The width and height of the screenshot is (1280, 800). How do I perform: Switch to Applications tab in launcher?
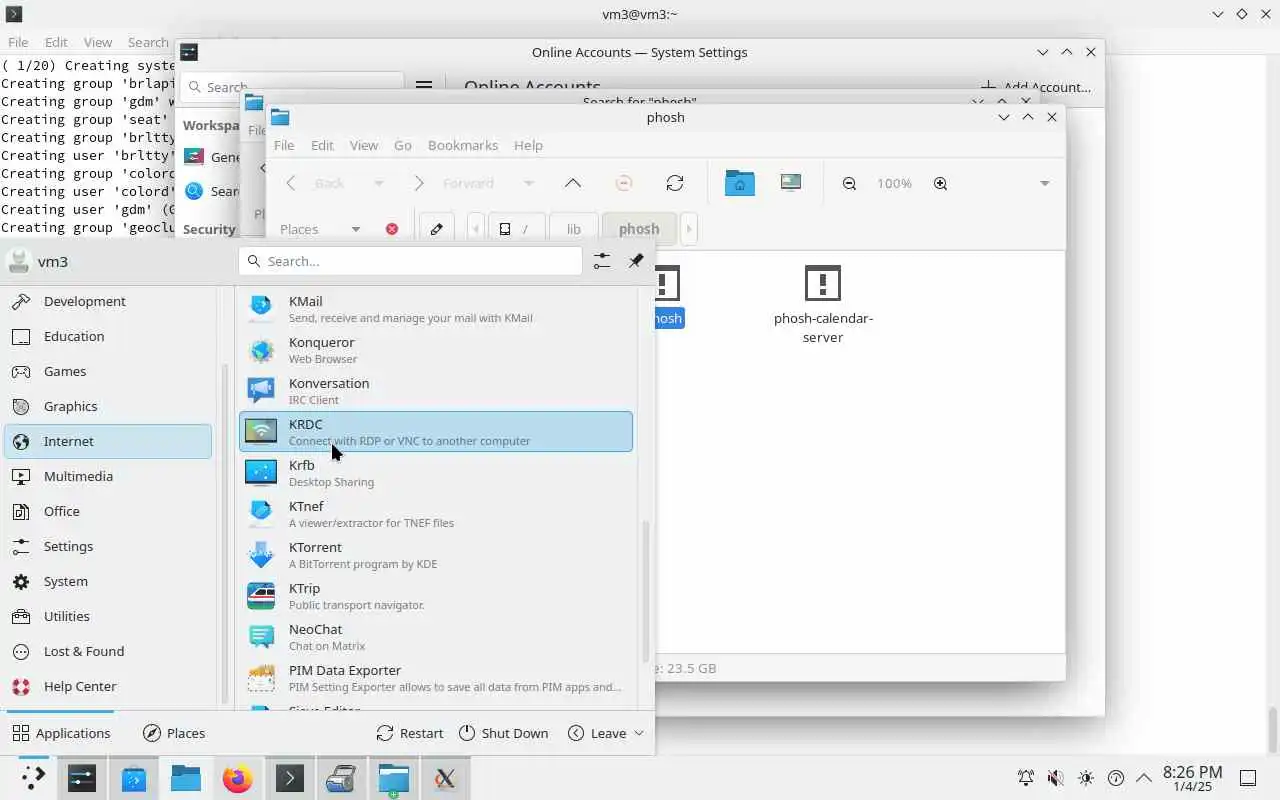pos(61,733)
